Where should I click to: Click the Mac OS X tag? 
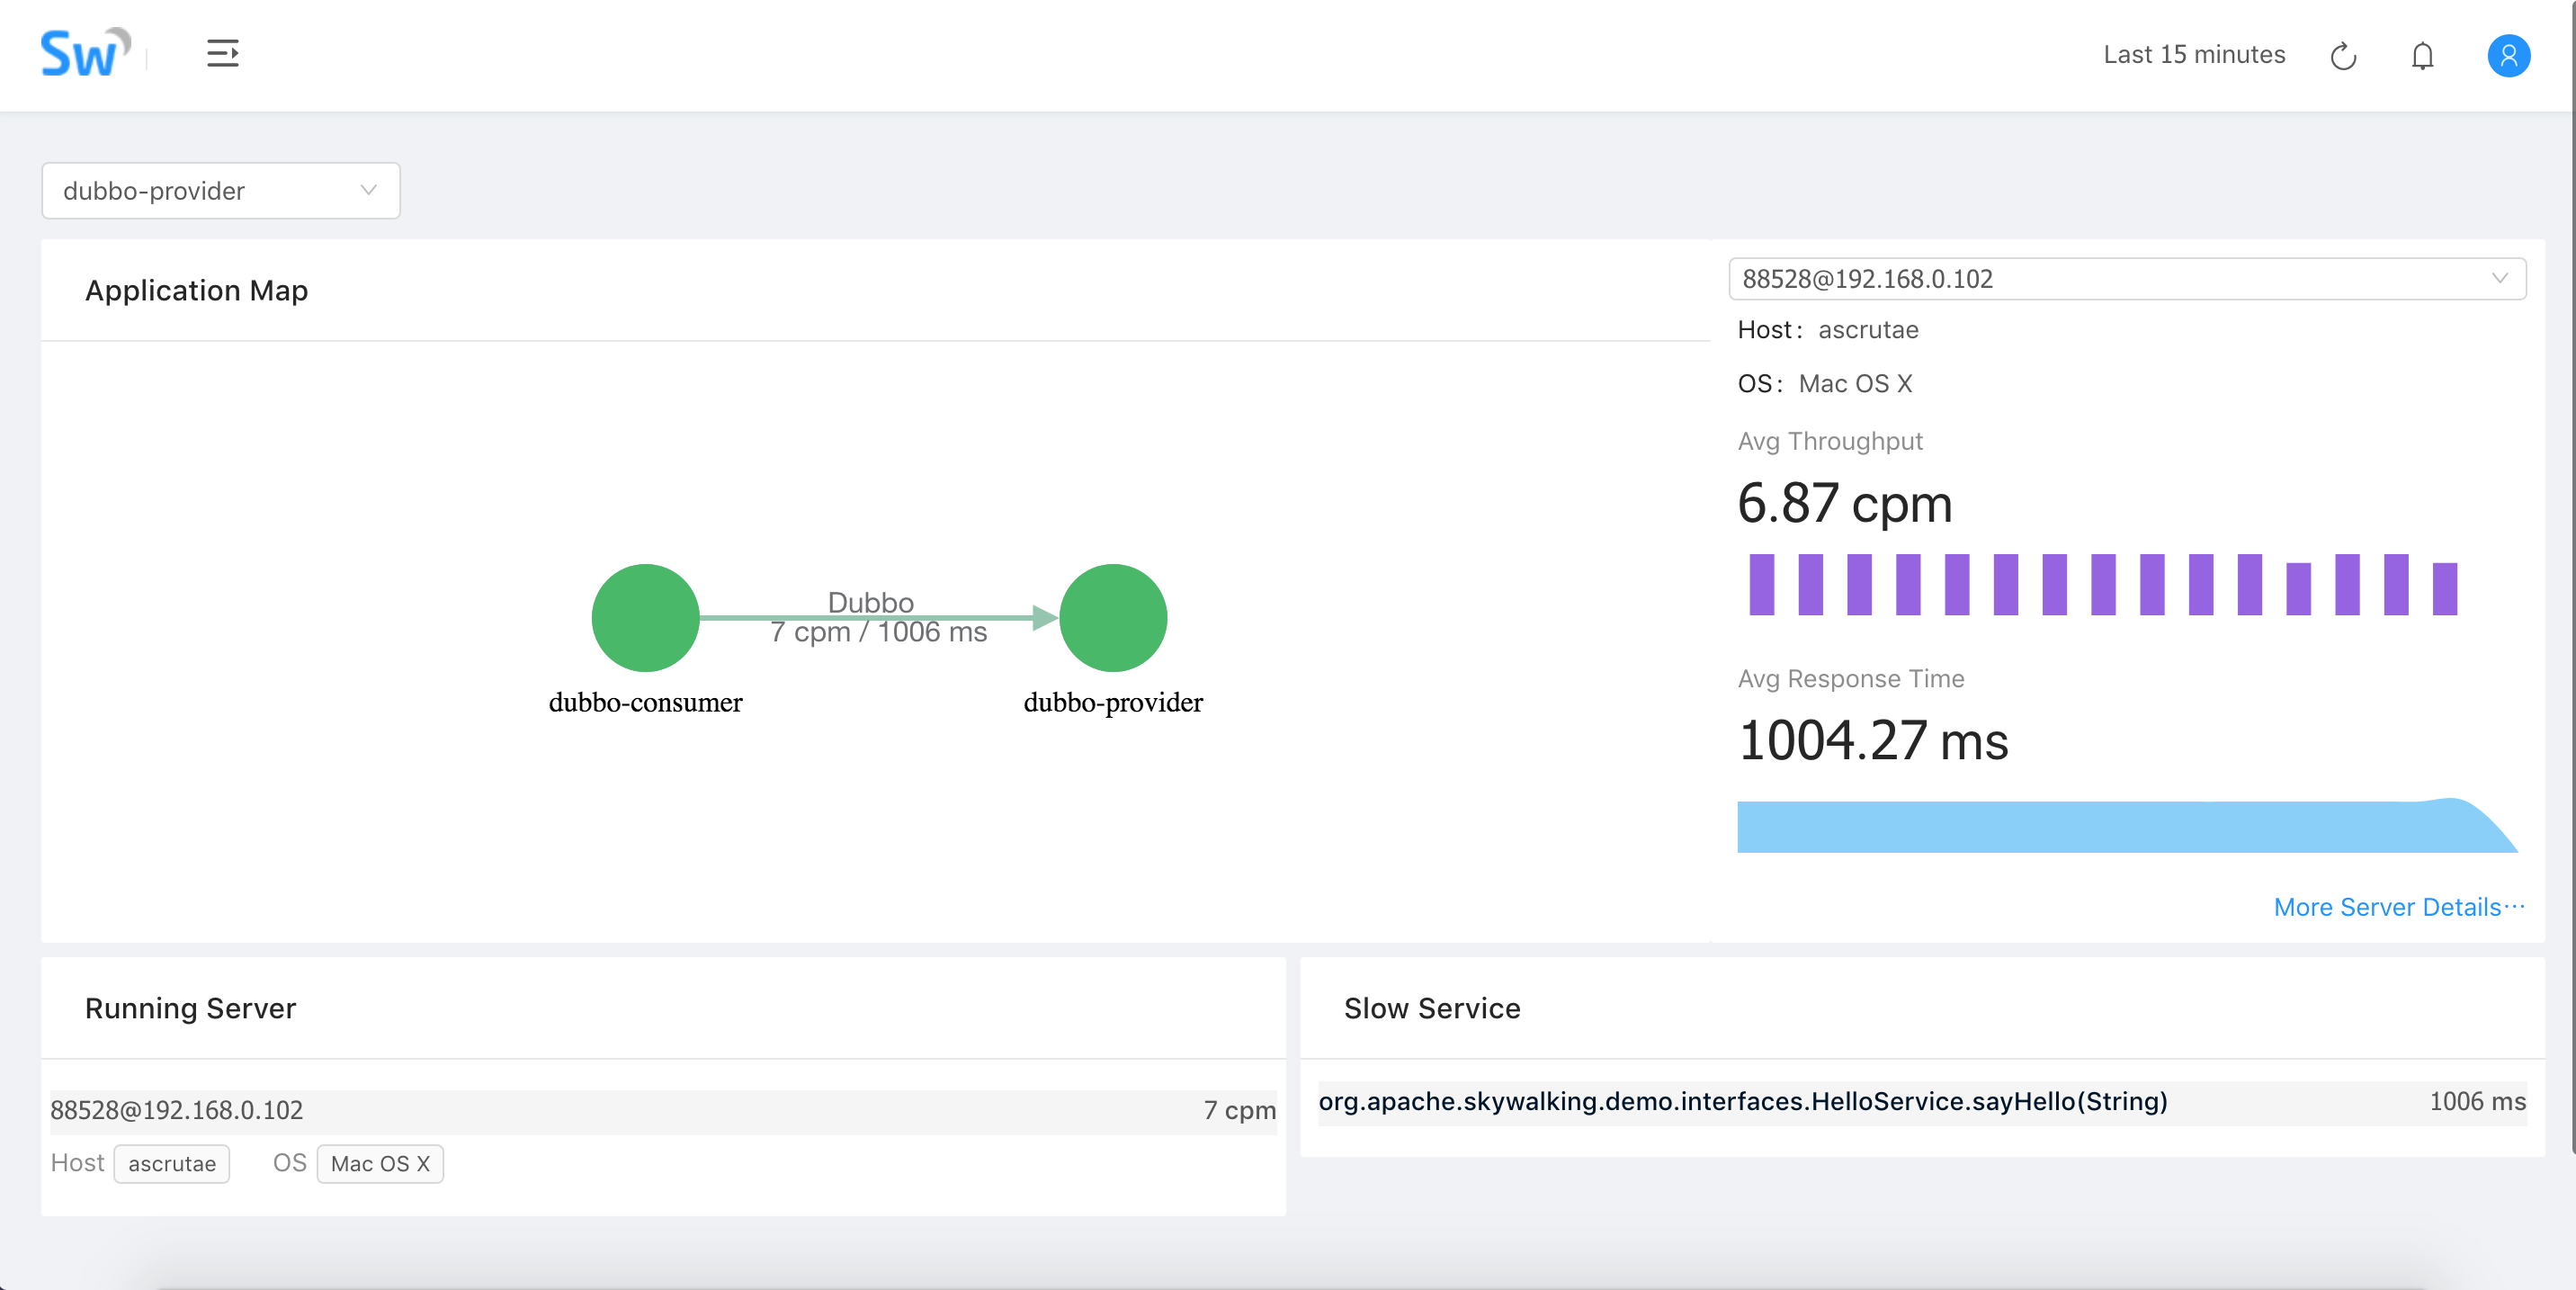coord(380,1163)
